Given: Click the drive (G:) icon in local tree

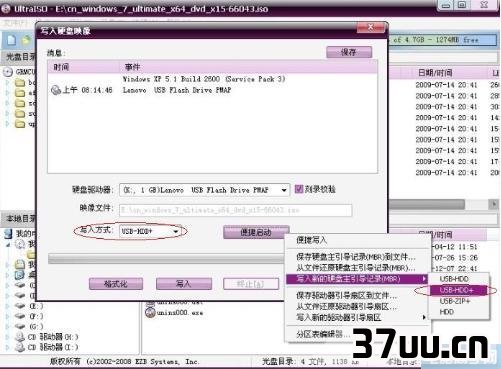Looking at the screenshot, I should tap(20, 326).
